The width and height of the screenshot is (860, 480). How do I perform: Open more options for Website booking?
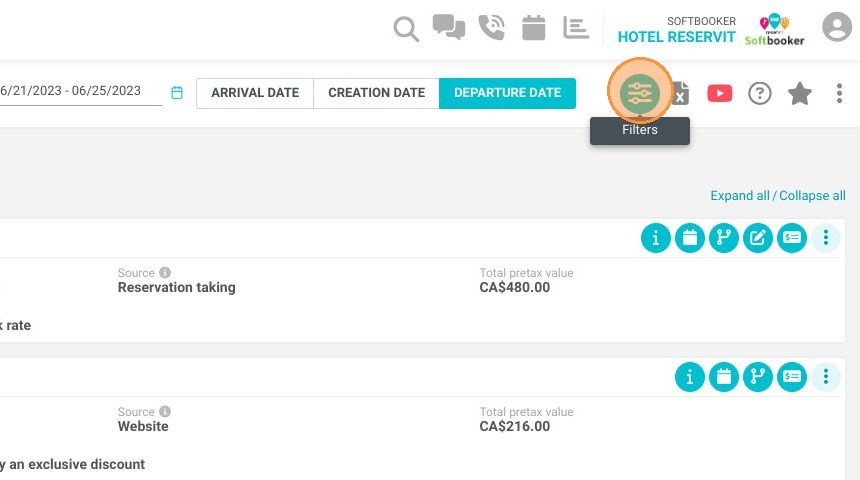click(825, 377)
